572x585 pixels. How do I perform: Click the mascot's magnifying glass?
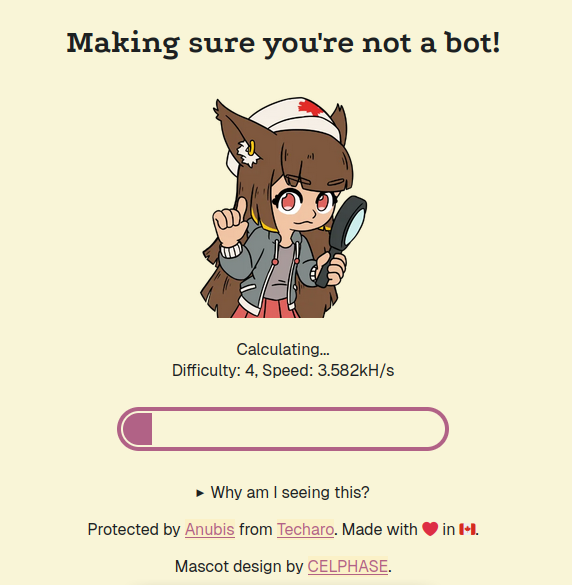tap(342, 240)
